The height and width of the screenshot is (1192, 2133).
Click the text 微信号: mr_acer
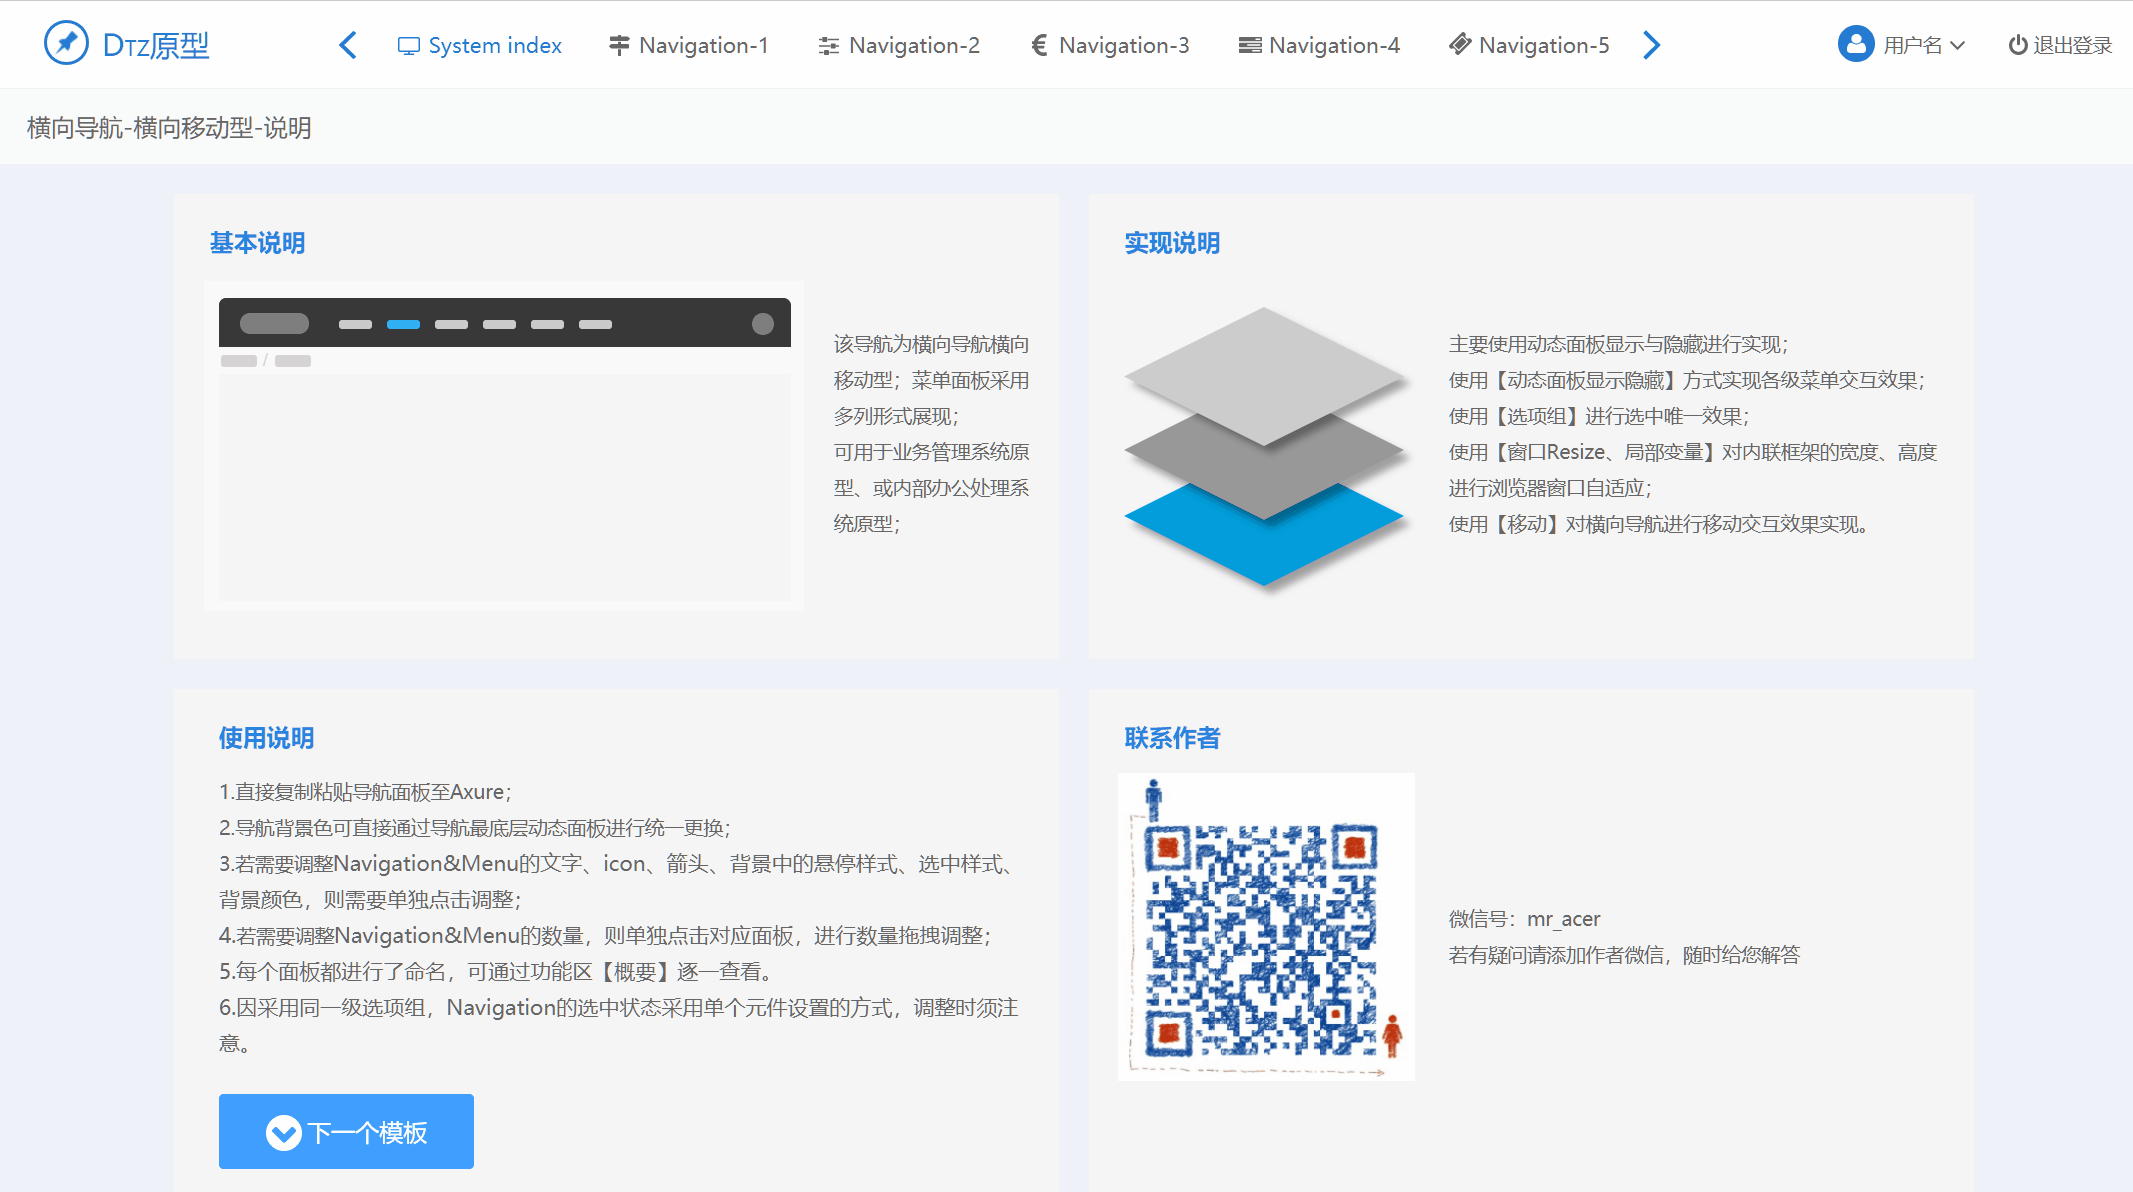1524,919
